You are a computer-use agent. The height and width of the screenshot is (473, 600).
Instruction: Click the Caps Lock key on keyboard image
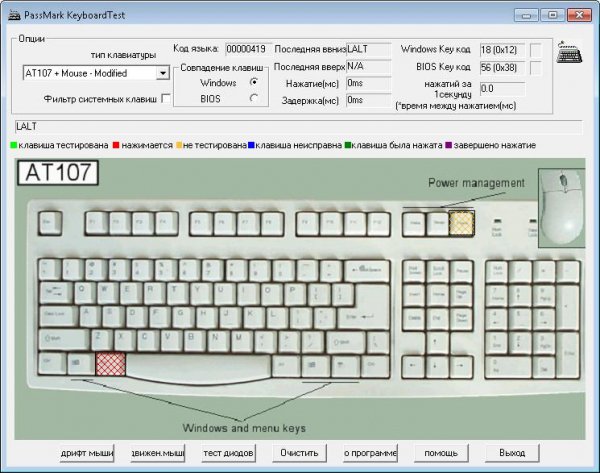(59, 317)
